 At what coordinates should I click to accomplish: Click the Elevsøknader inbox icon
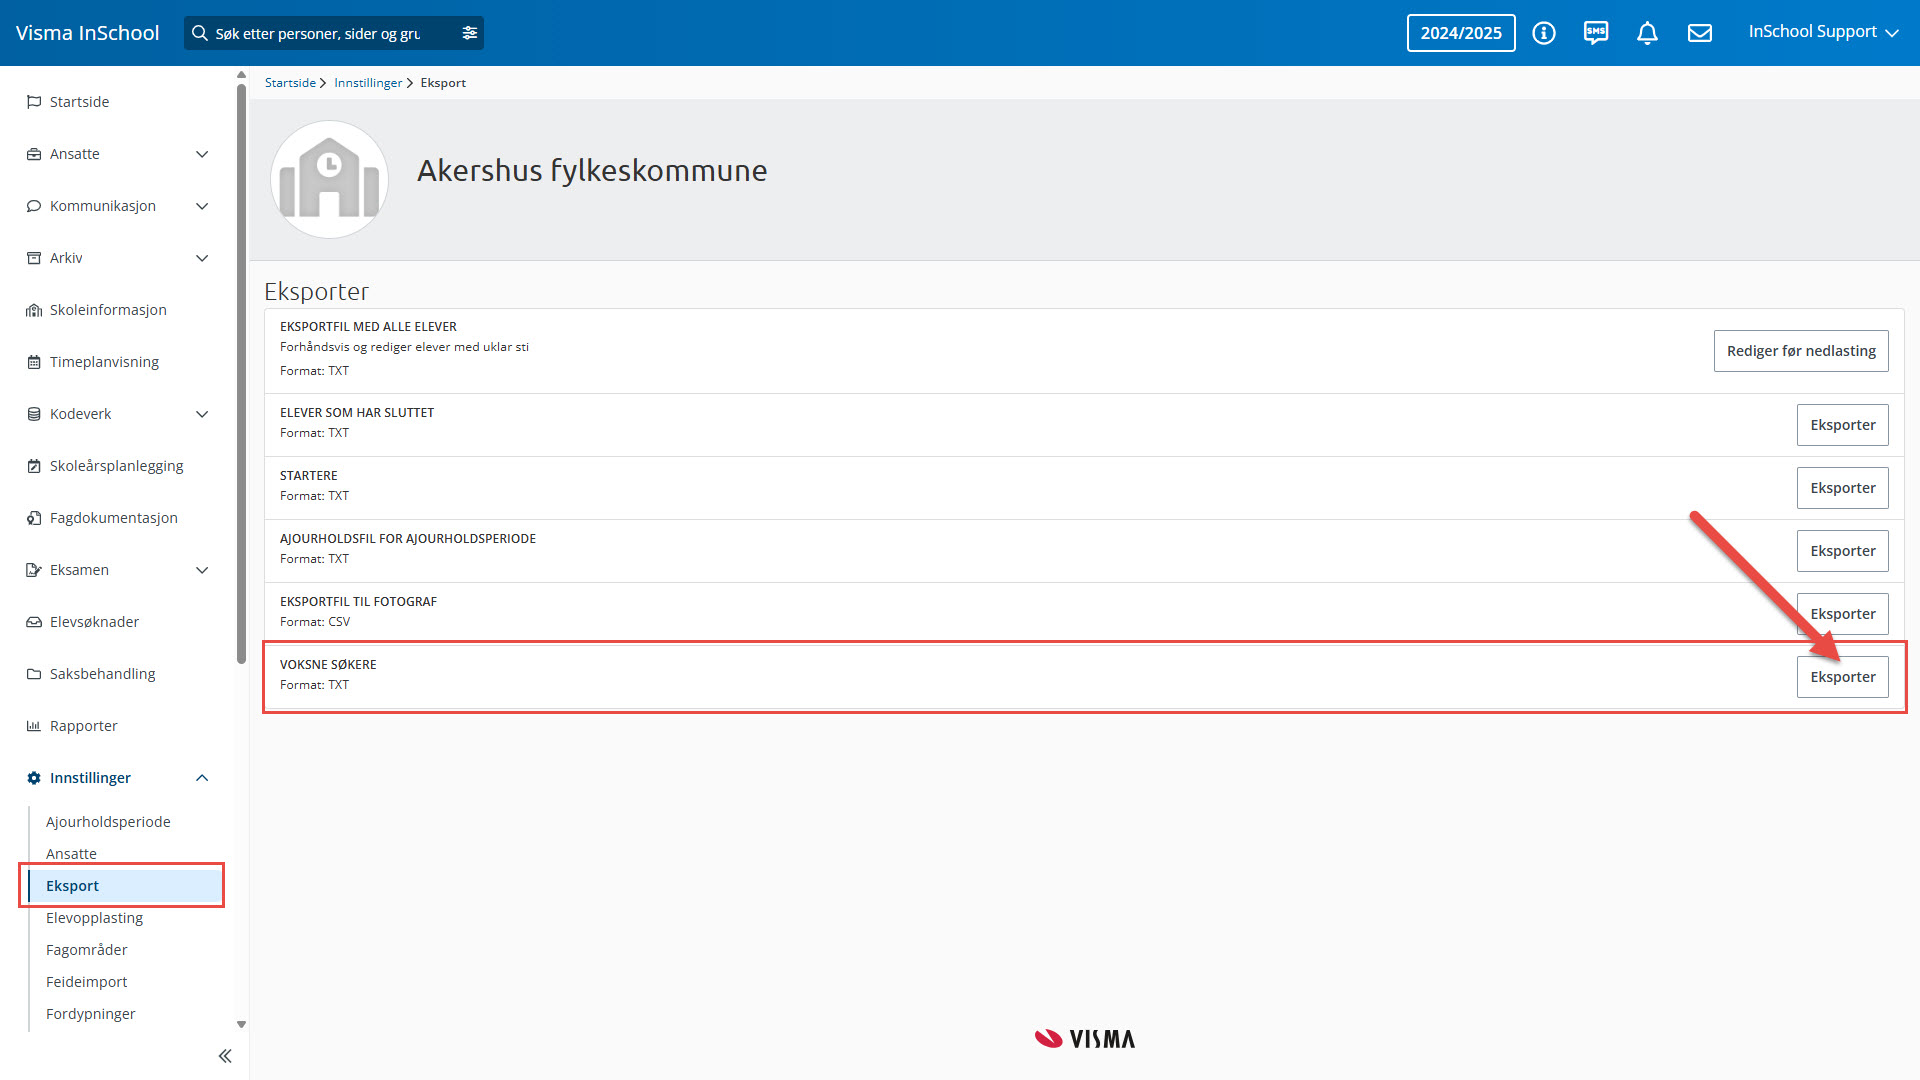(x=34, y=622)
